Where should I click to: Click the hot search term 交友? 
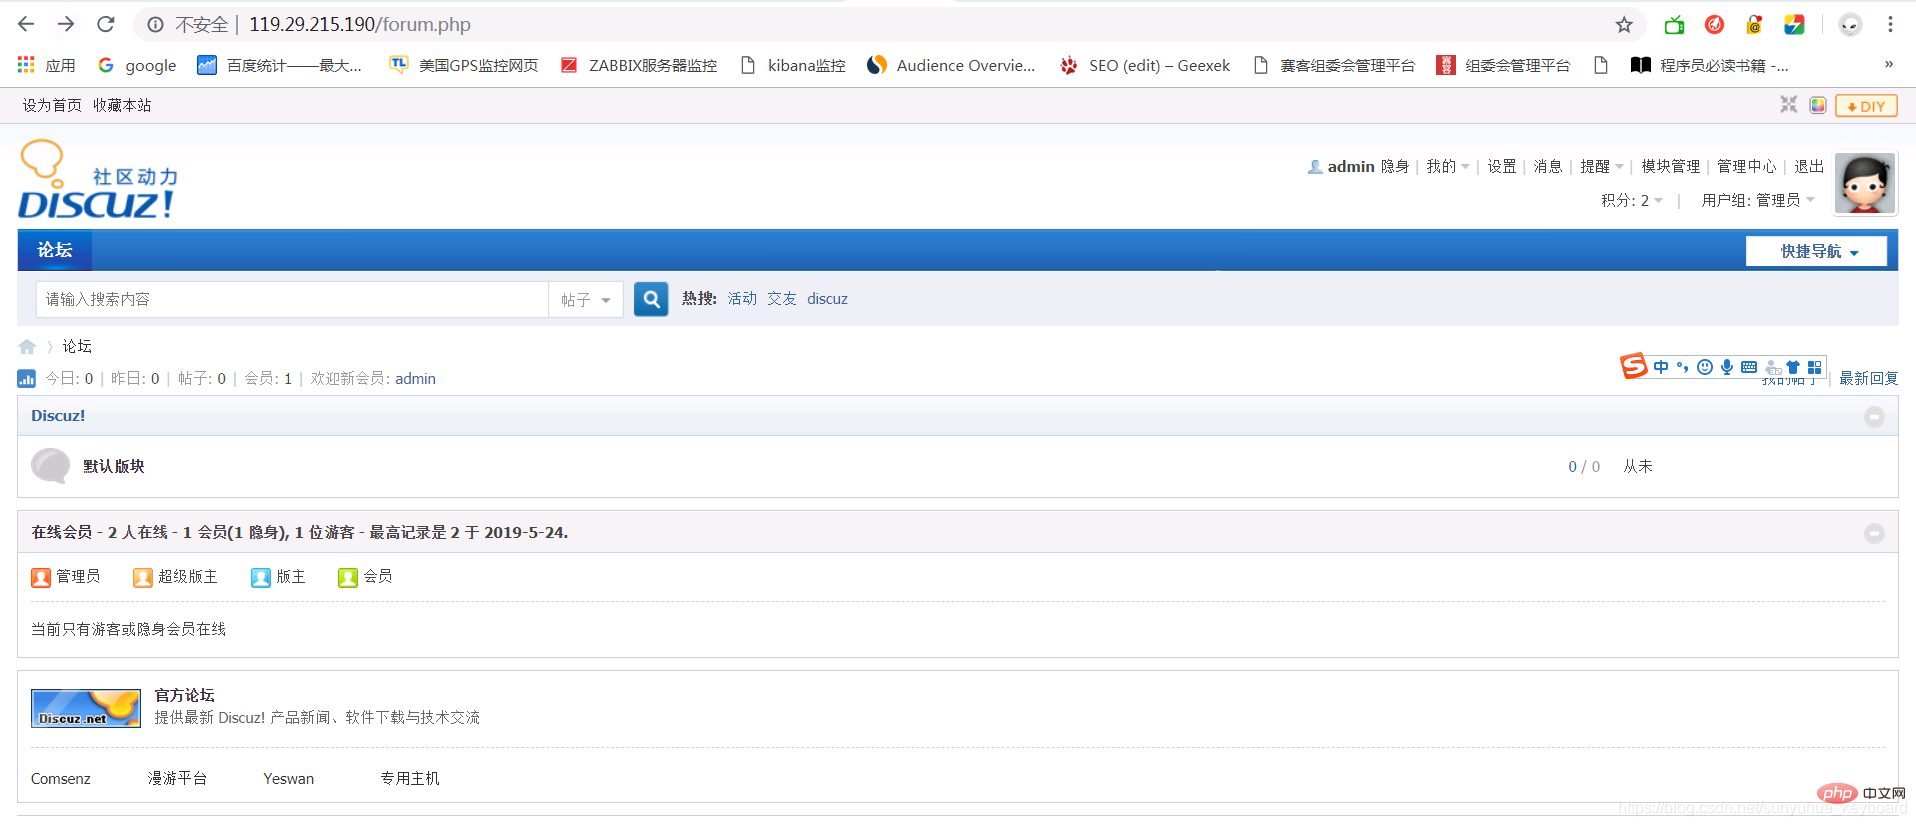782,298
